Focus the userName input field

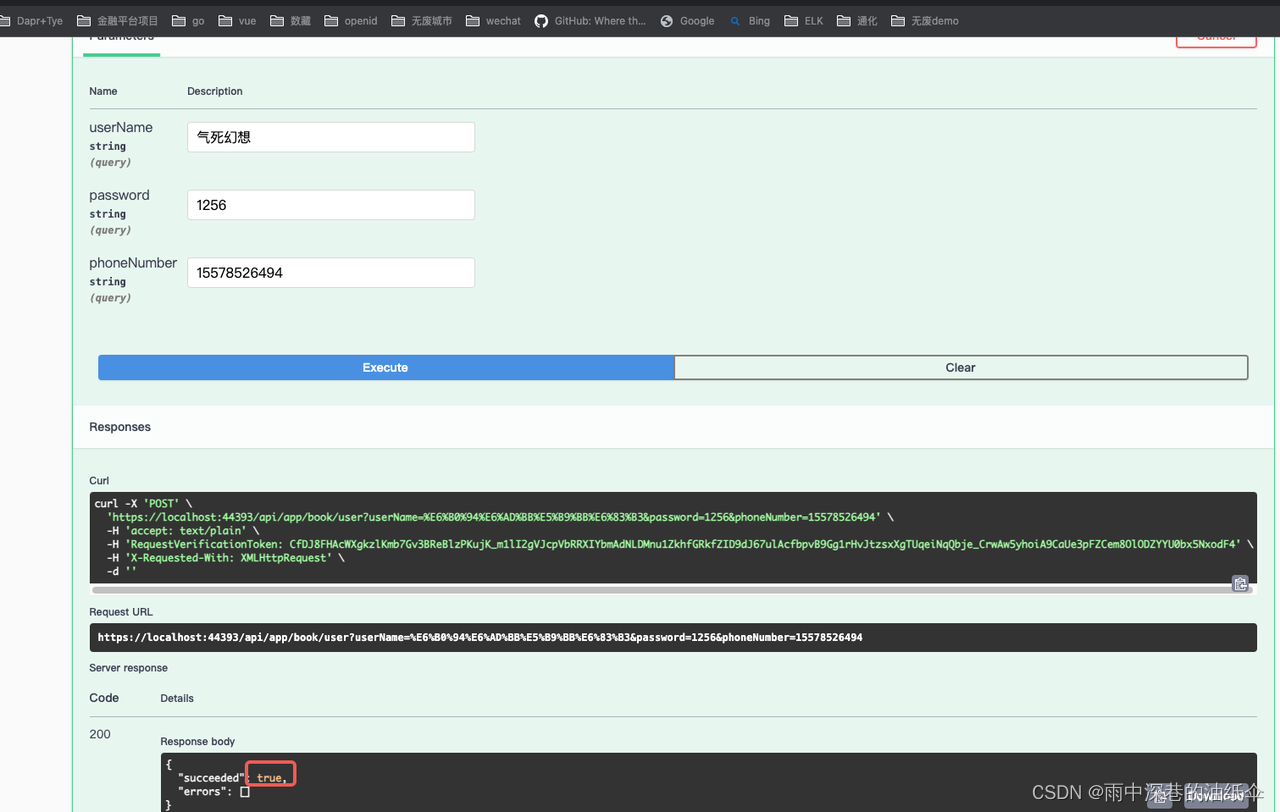click(331, 137)
